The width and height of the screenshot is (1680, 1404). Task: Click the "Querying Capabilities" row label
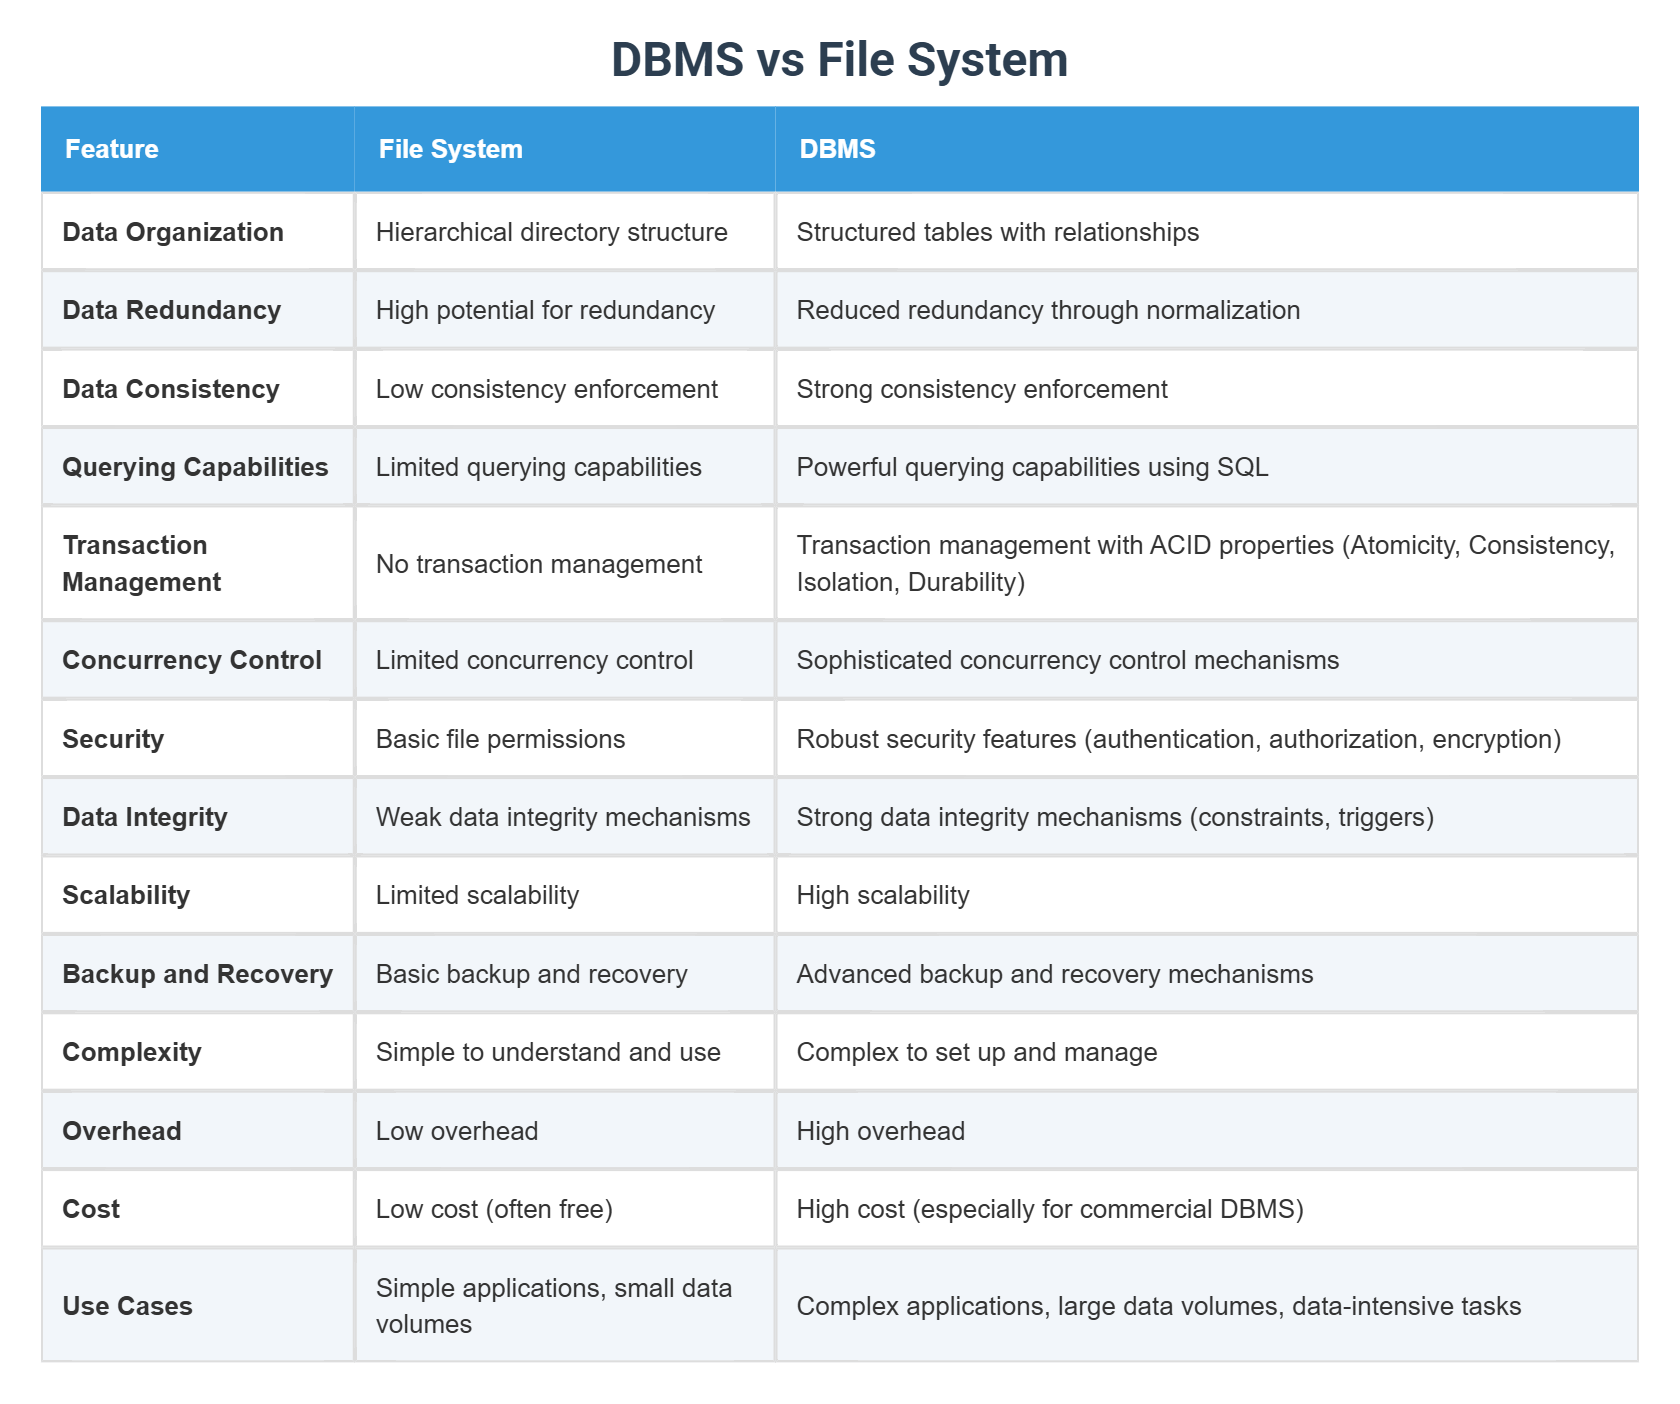(x=198, y=467)
